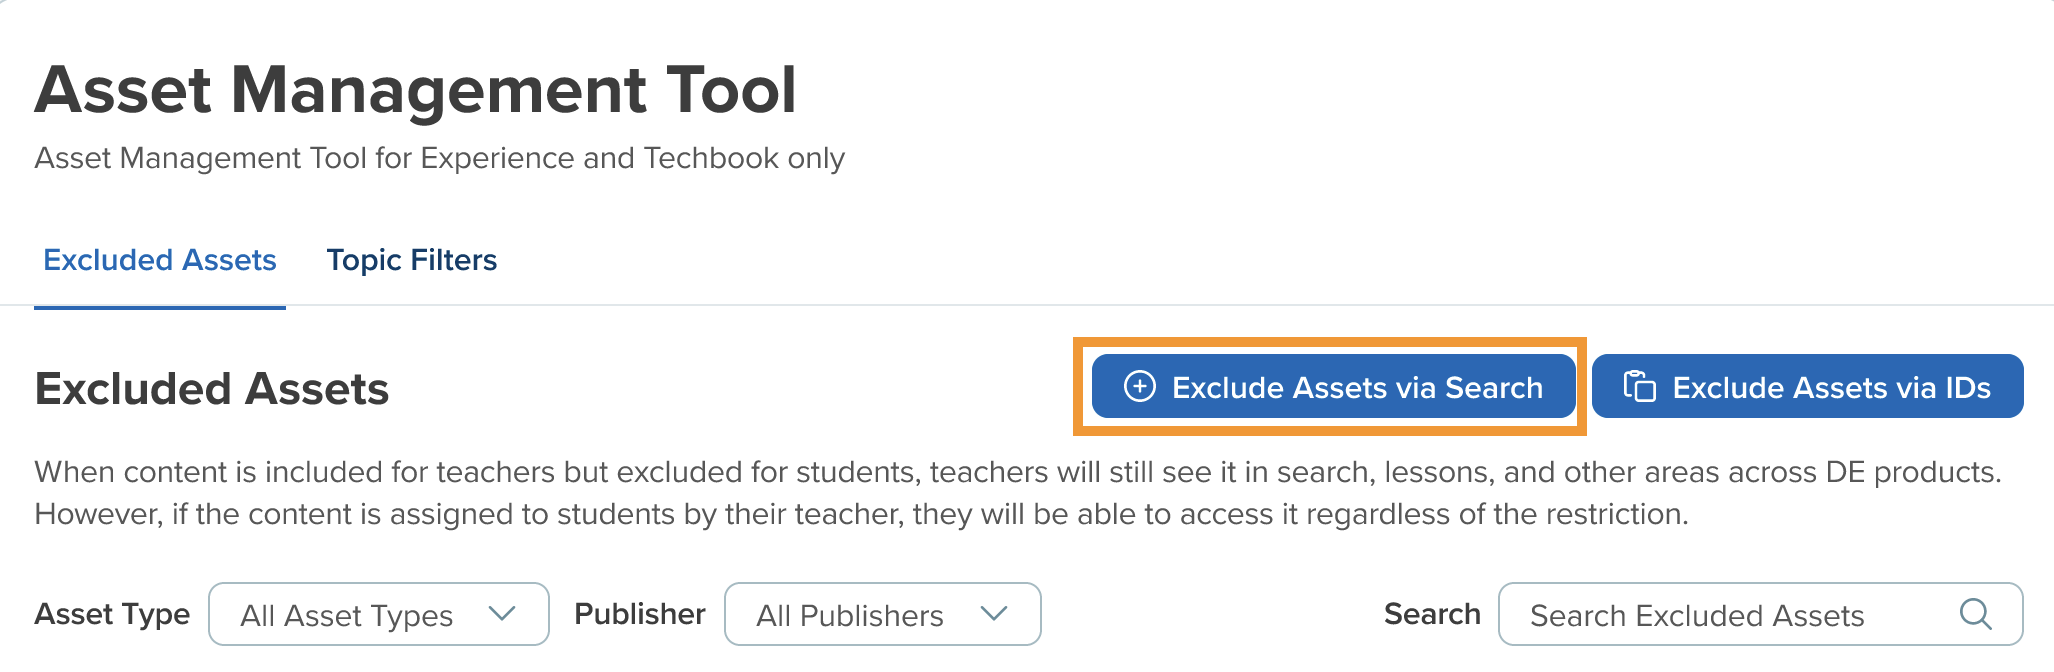Click the Experience and Techbook only subtitle
The width and height of the screenshot is (2054, 672).
440,158
